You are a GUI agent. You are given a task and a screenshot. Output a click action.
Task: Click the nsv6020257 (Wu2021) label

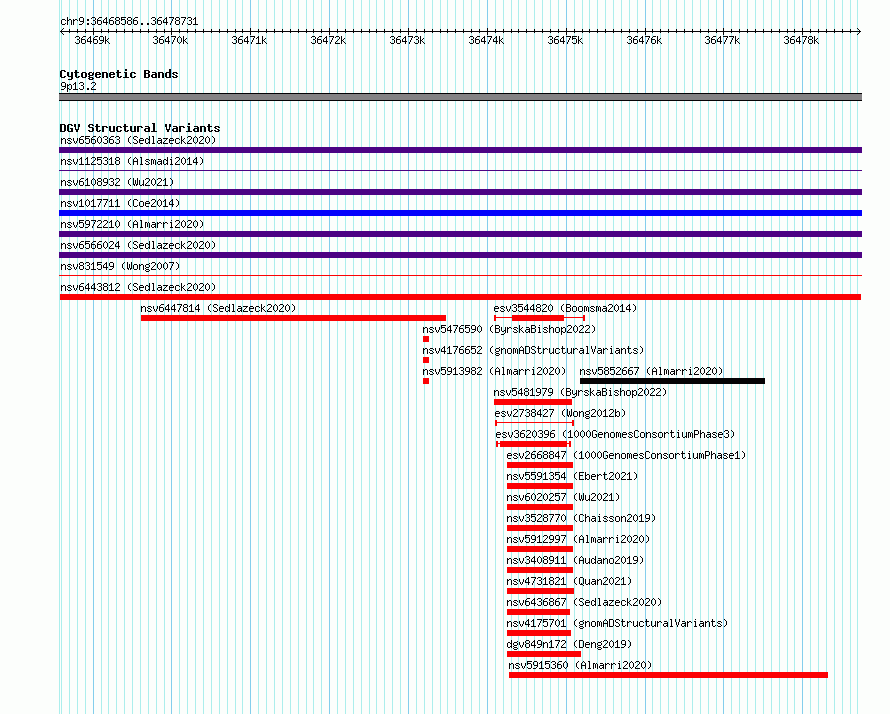click(x=563, y=497)
